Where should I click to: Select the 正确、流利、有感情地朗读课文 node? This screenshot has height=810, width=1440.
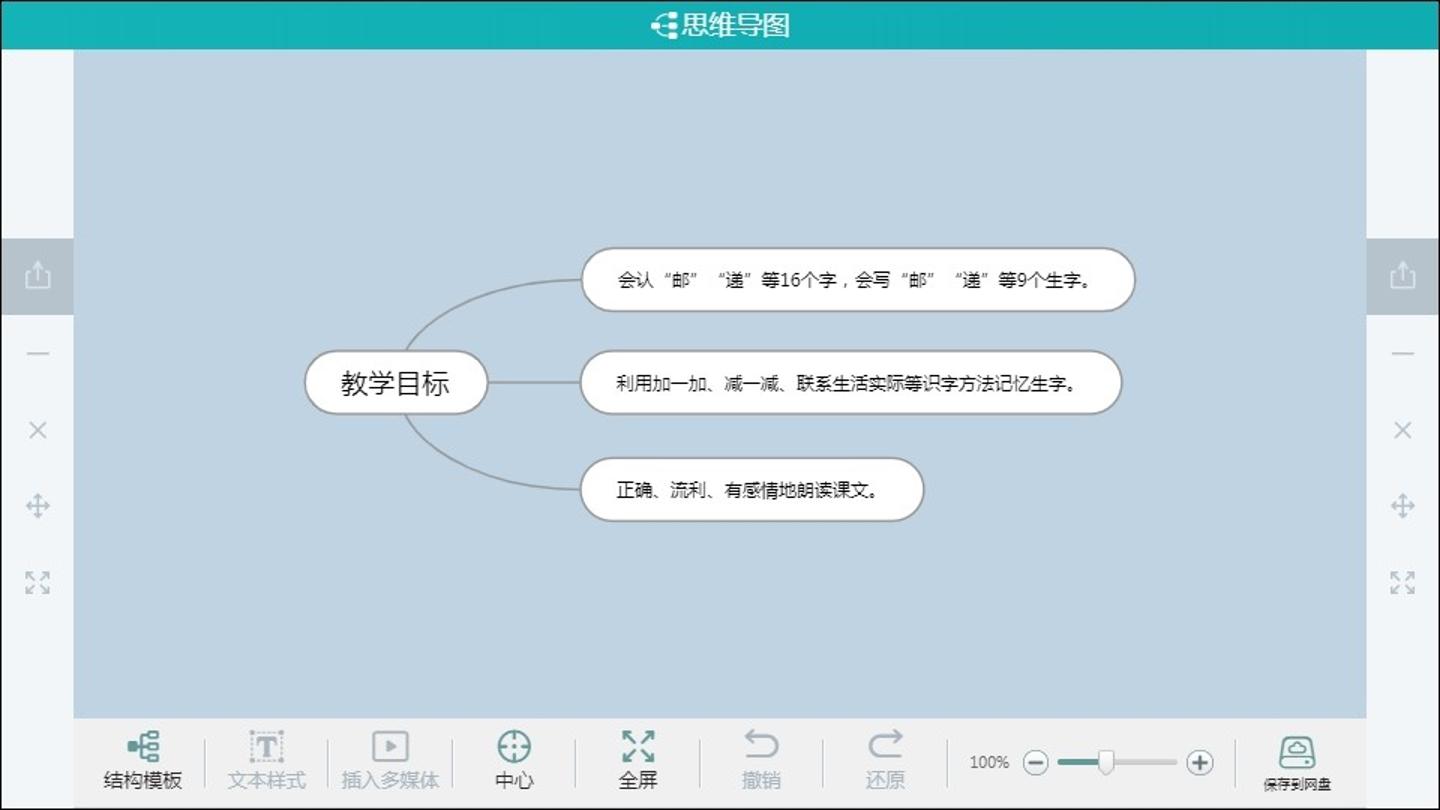point(751,490)
